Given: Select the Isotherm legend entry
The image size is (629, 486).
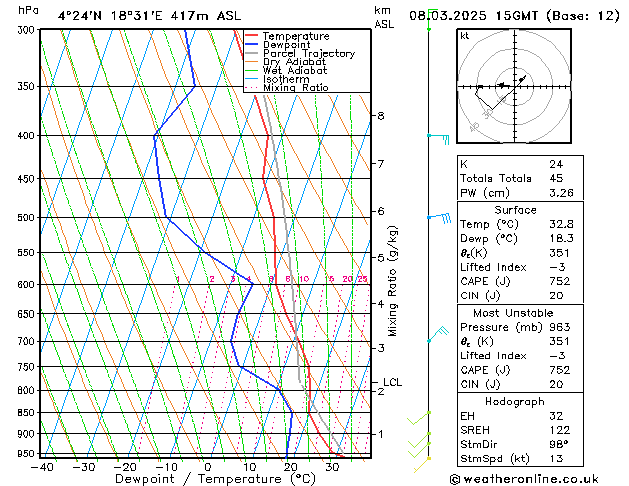Looking at the screenshot, I should tap(286, 79).
